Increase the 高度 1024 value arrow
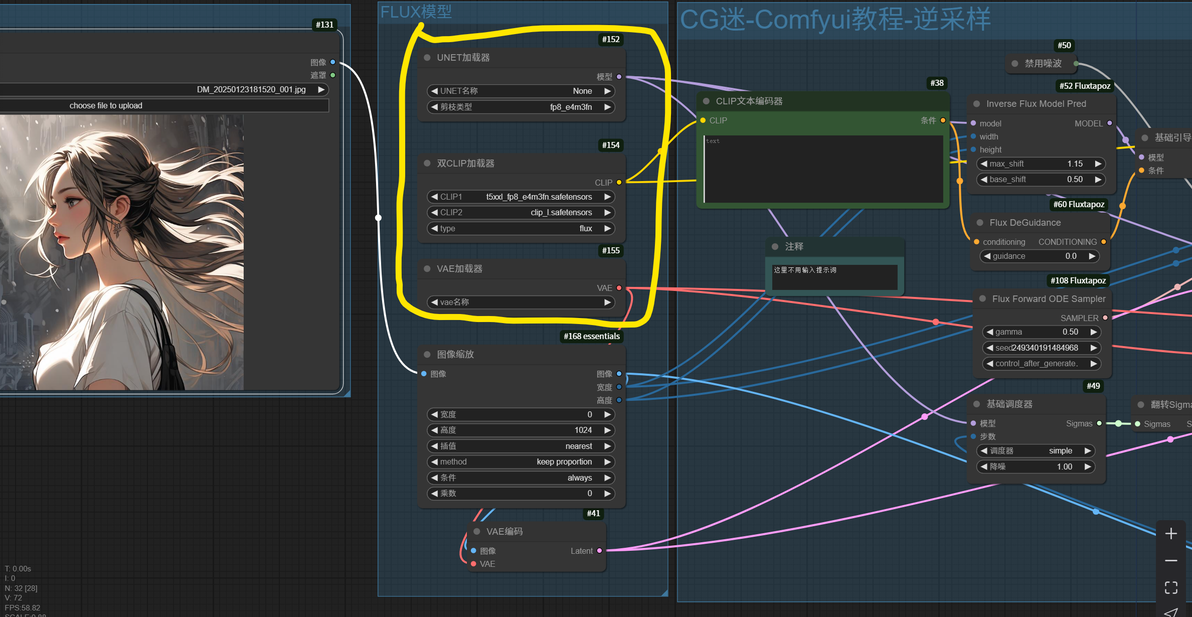The image size is (1192, 617). pos(607,430)
